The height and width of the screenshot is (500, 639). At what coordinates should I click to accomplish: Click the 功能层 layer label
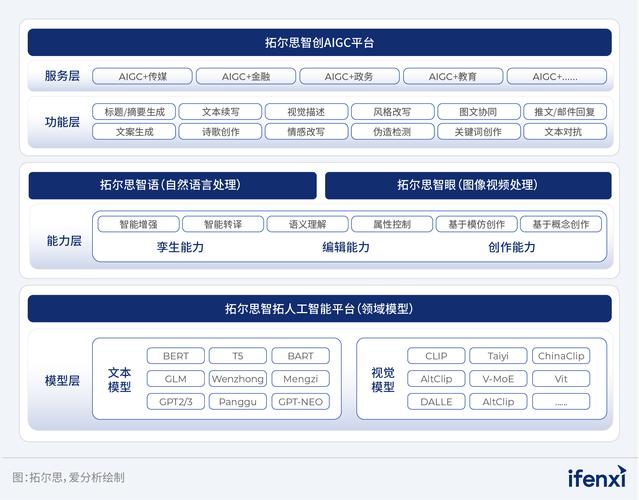pyautogui.click(x=62, y=122)
